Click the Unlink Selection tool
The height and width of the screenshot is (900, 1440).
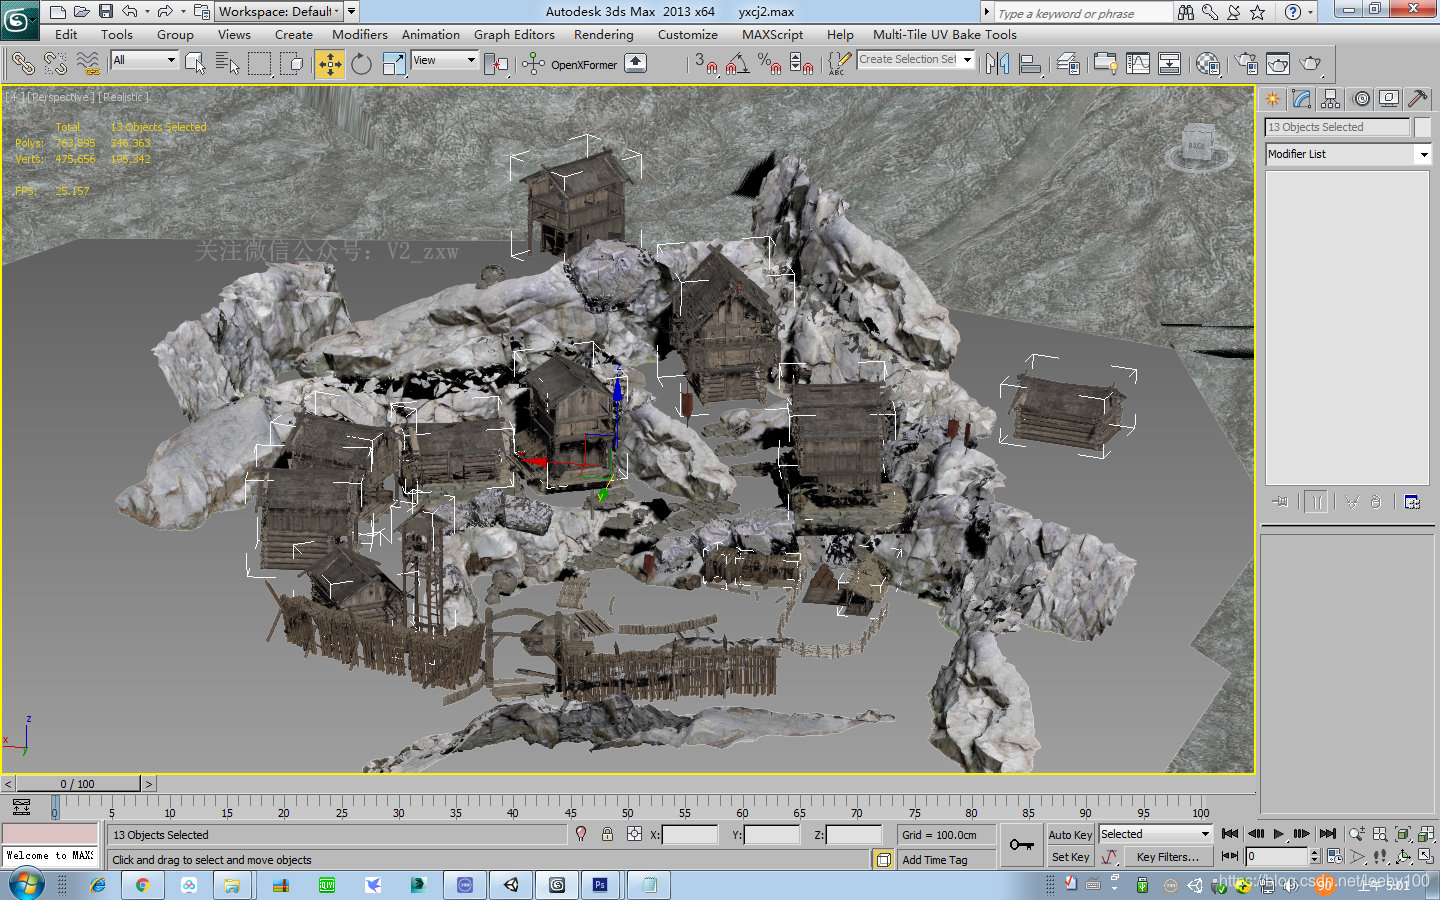[55, 64]
